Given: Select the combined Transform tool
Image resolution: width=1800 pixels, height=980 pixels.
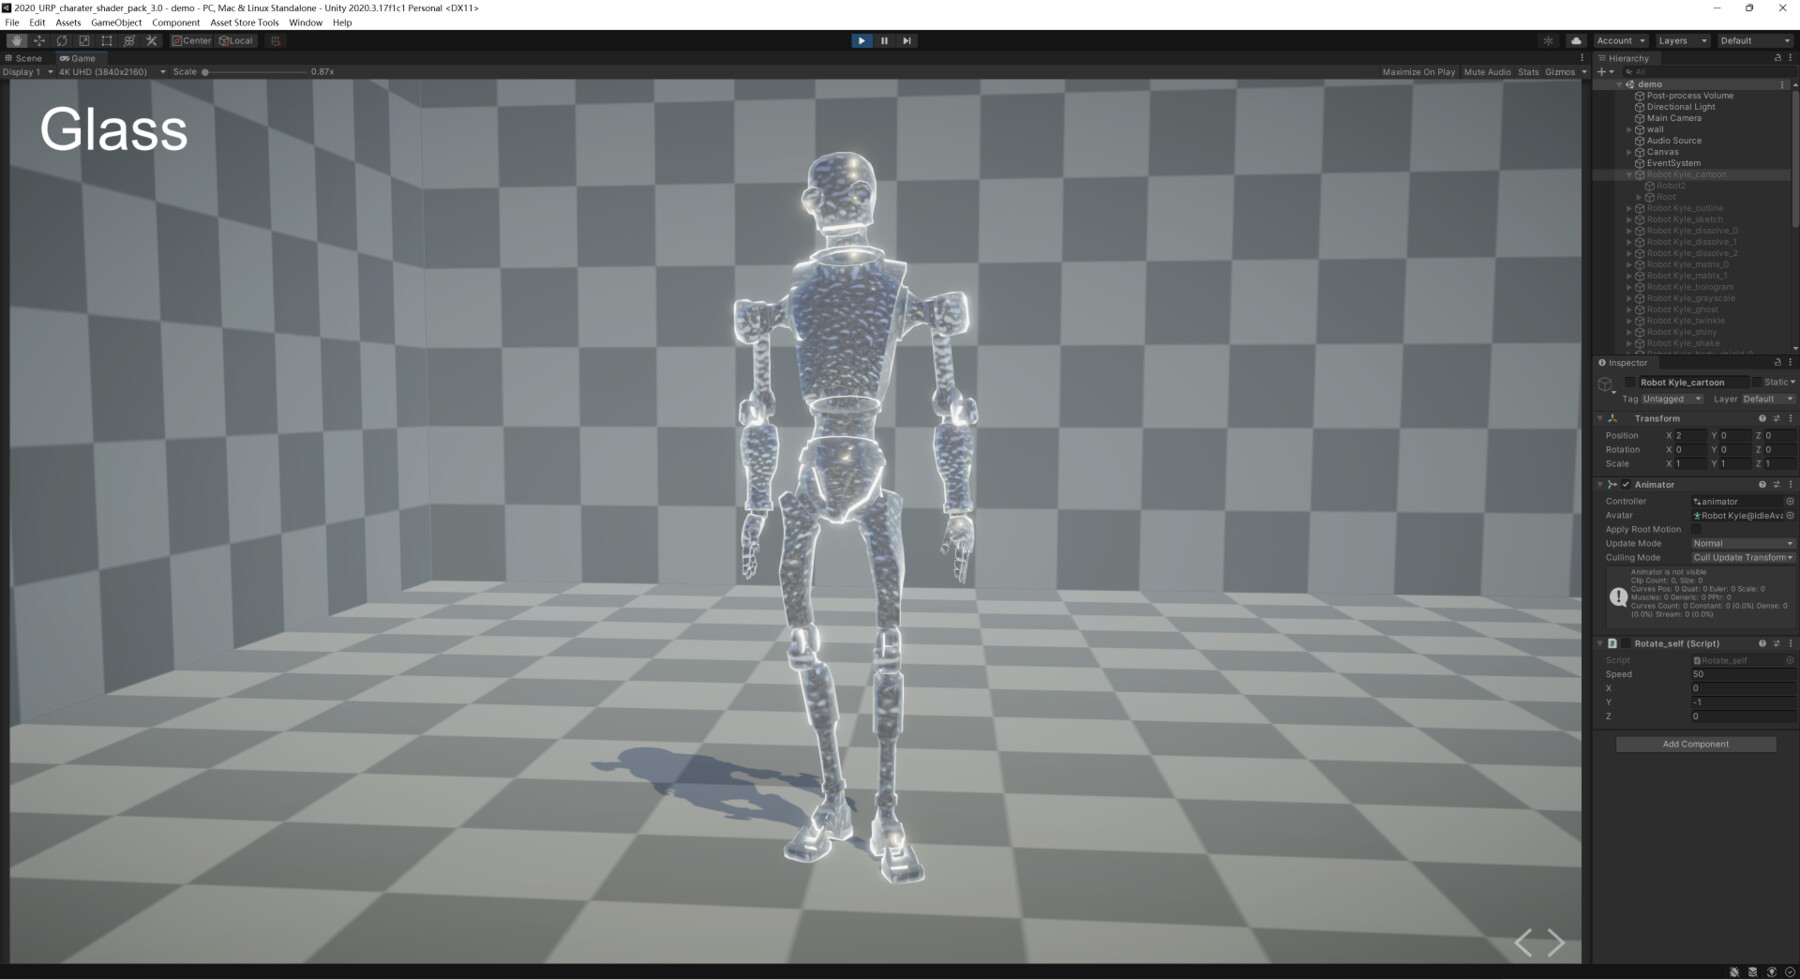Looking at the screenshot, I should point(129,41).
